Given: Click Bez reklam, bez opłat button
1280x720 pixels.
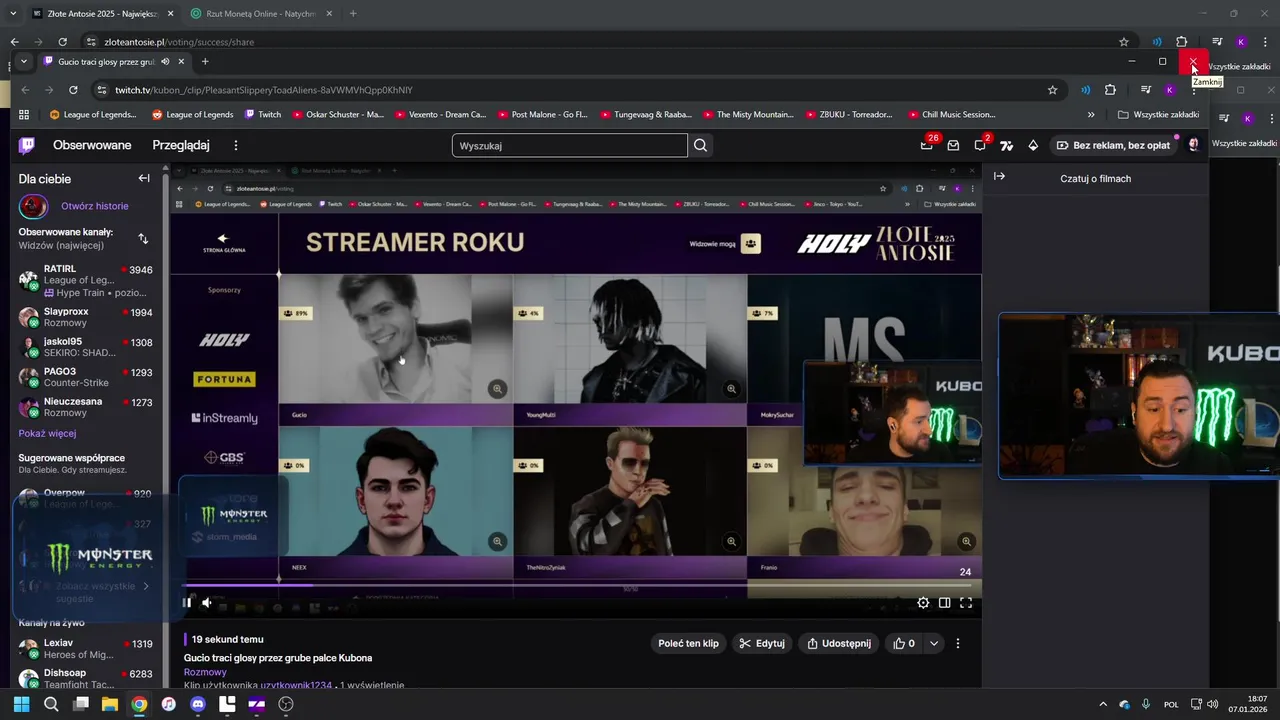Looking at the screenshot, I should point(1113,145).
